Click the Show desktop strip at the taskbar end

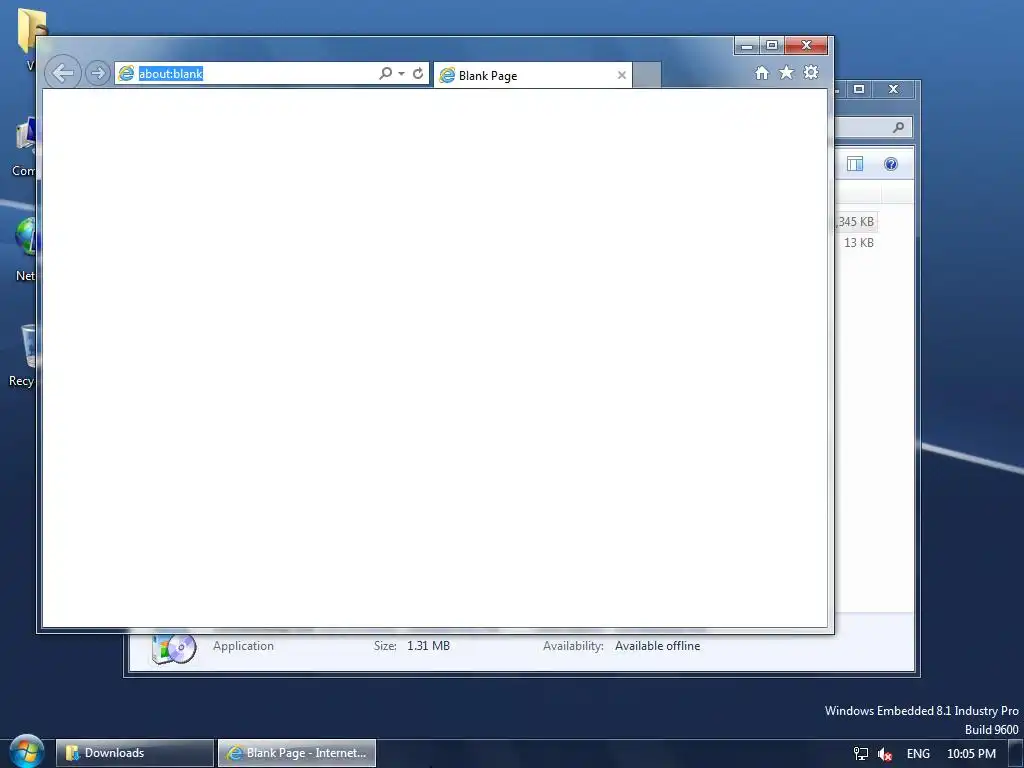[x=1016, y=754]
